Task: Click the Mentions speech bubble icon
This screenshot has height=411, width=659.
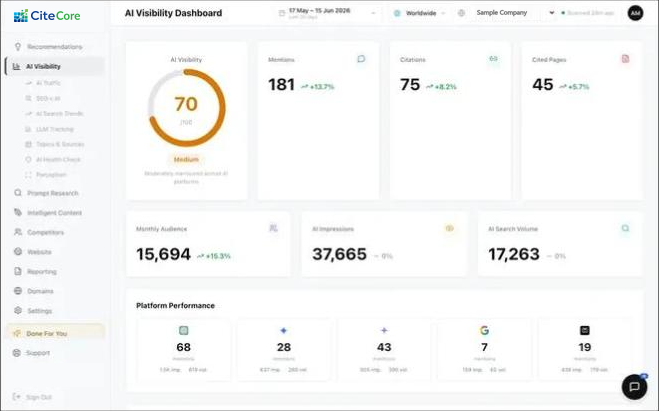Action: coord(361,59)
